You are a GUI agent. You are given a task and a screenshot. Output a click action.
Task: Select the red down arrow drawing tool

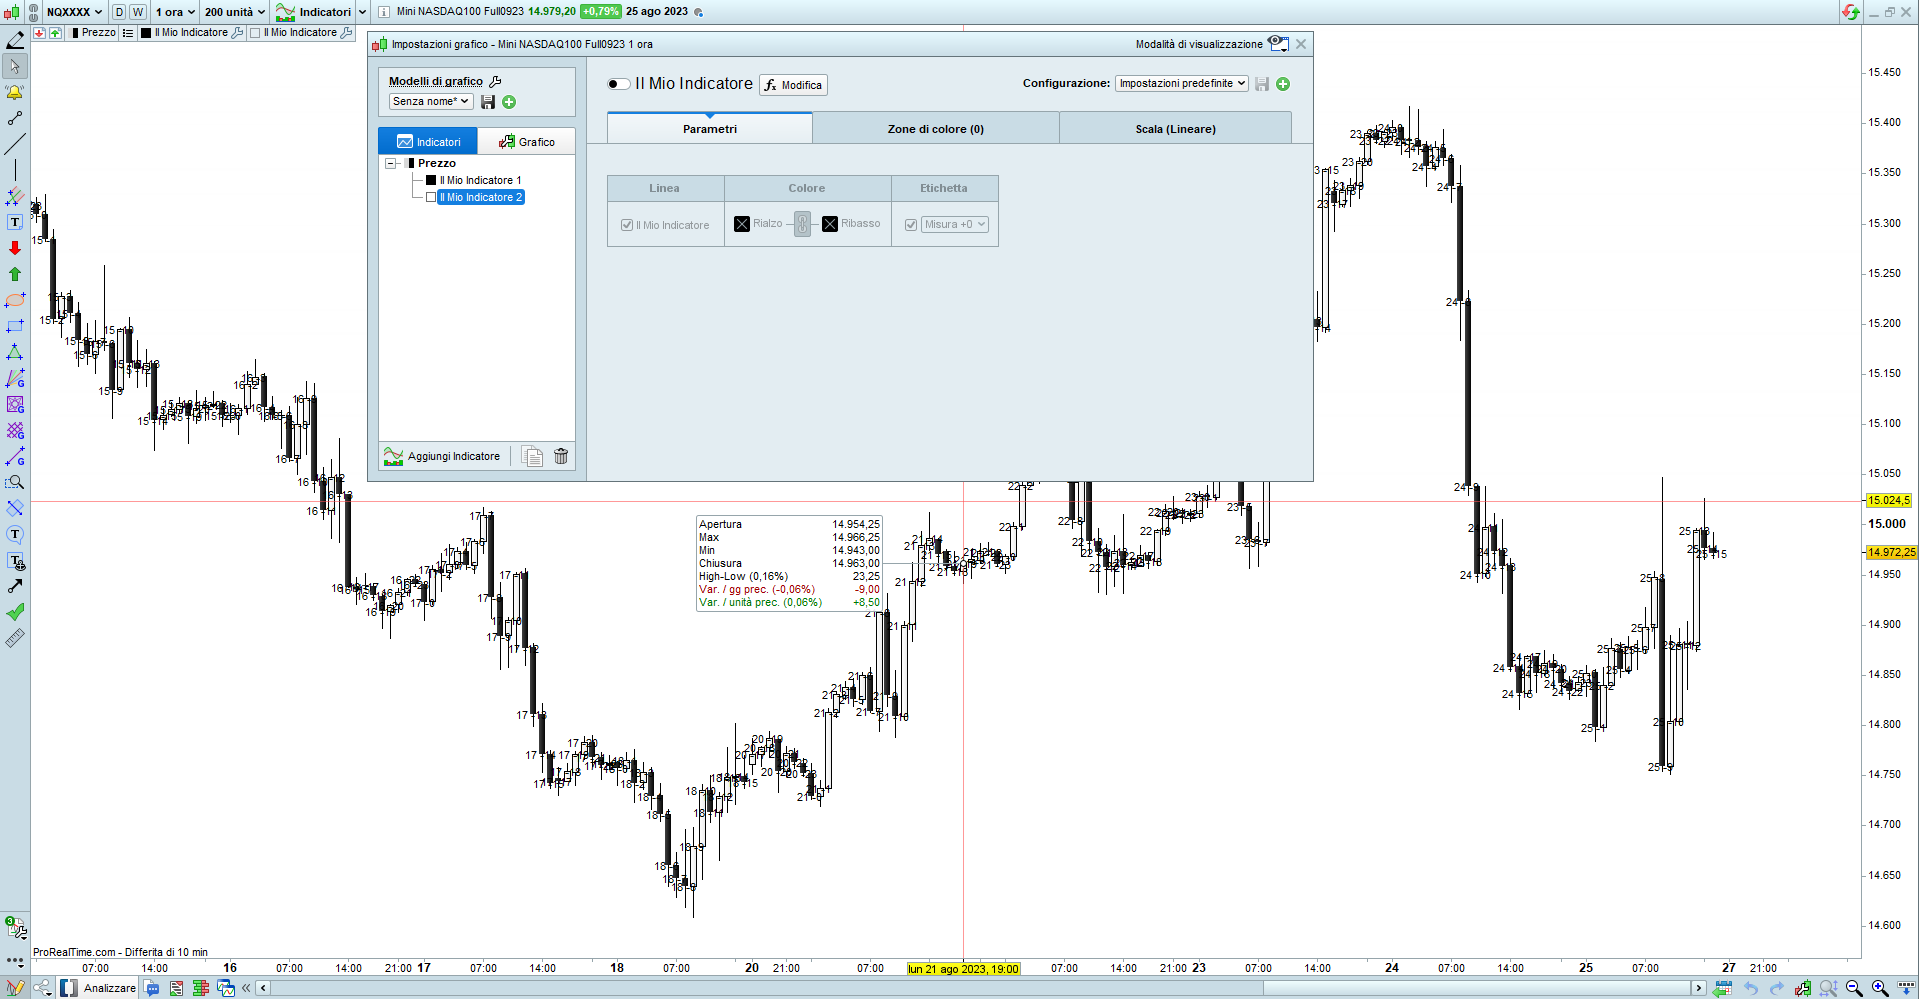(x=15, y=248)
